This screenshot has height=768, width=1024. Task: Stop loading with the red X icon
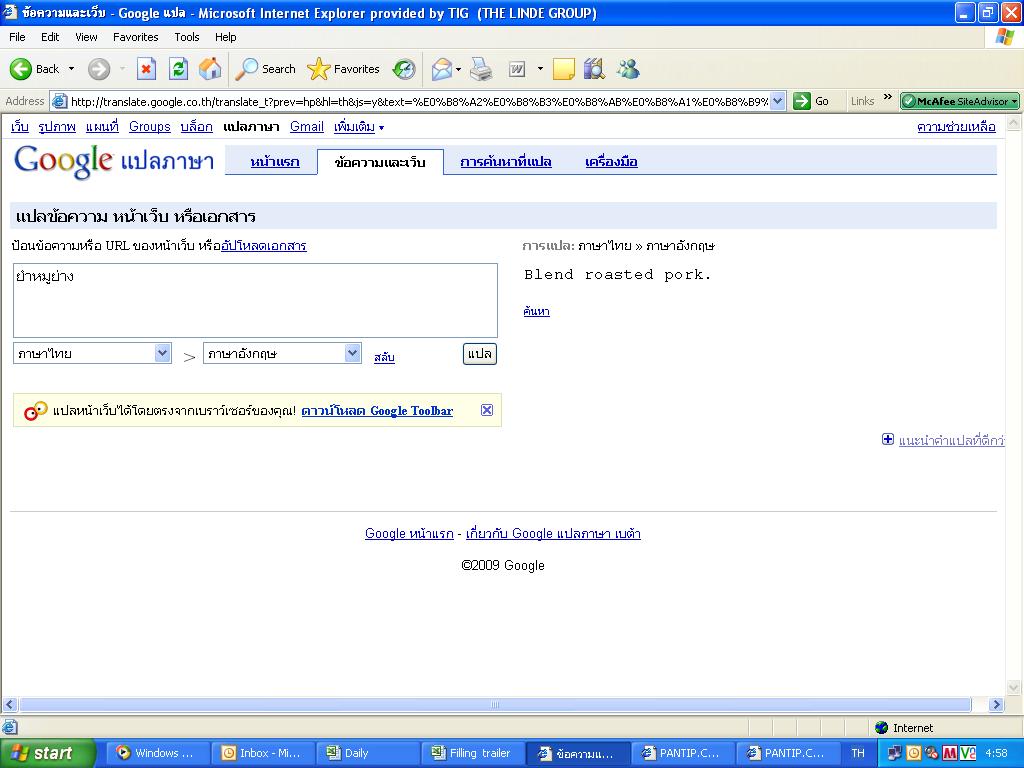(x=146, y=69)
